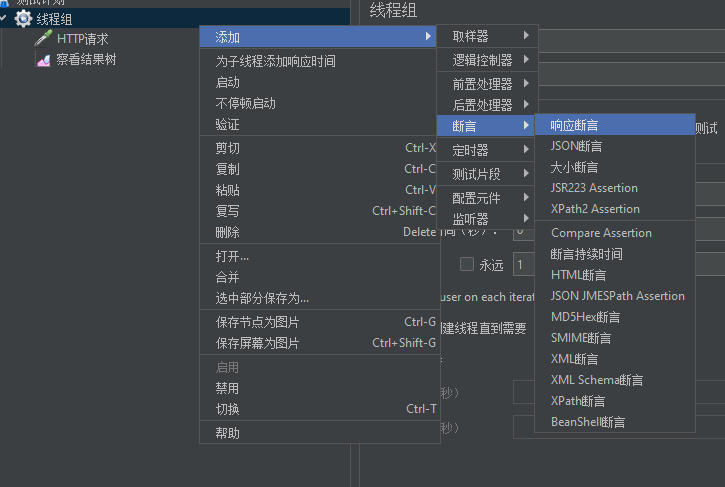Click 删除 to delete the node
Screen dimensions: 725x487
point(318,232)
